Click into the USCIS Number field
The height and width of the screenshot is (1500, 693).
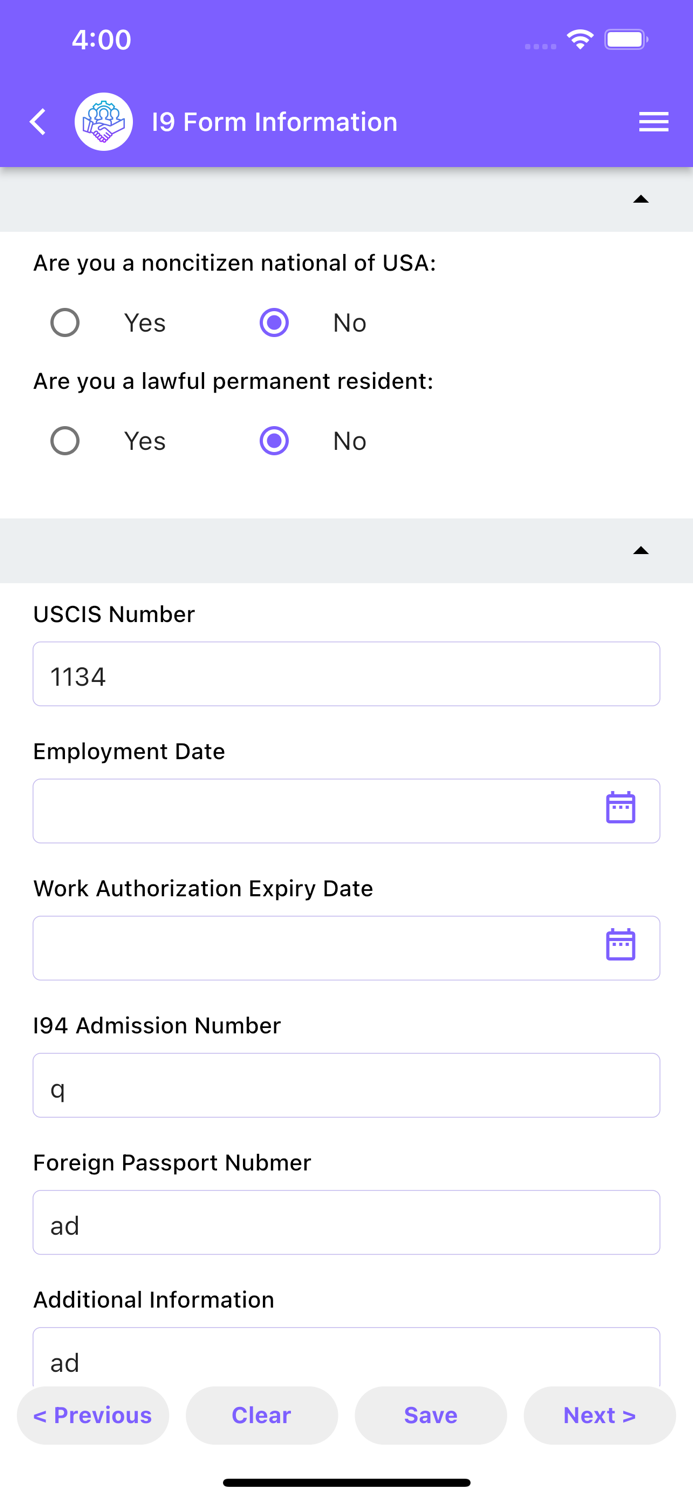pyautogui.click(x=346, y=674)
